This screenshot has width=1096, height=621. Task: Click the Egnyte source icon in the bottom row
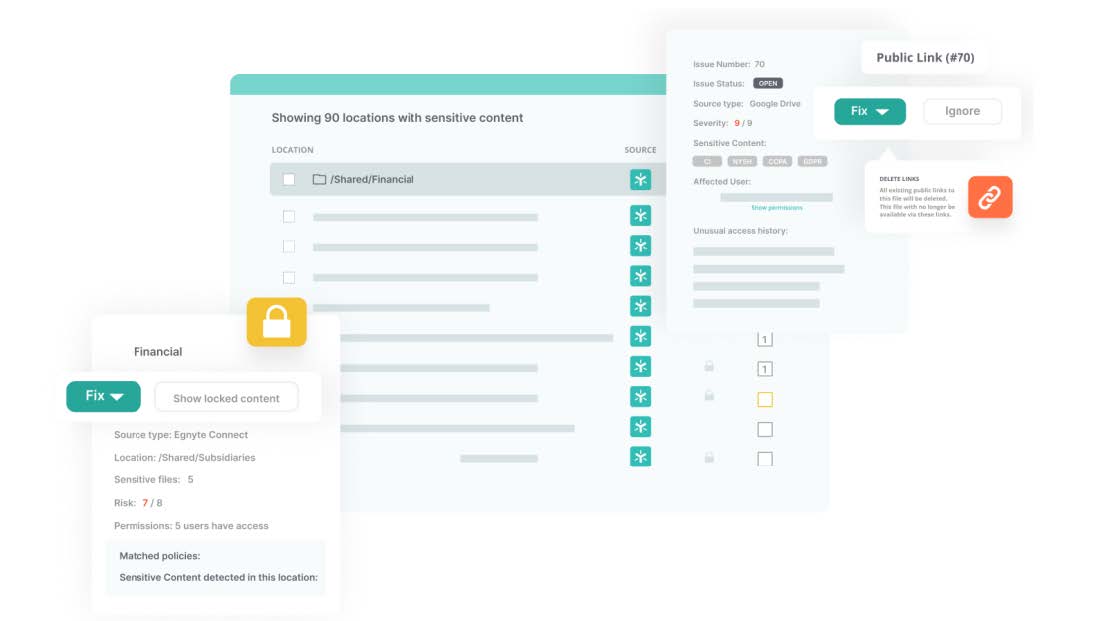(x=640, y=457)
